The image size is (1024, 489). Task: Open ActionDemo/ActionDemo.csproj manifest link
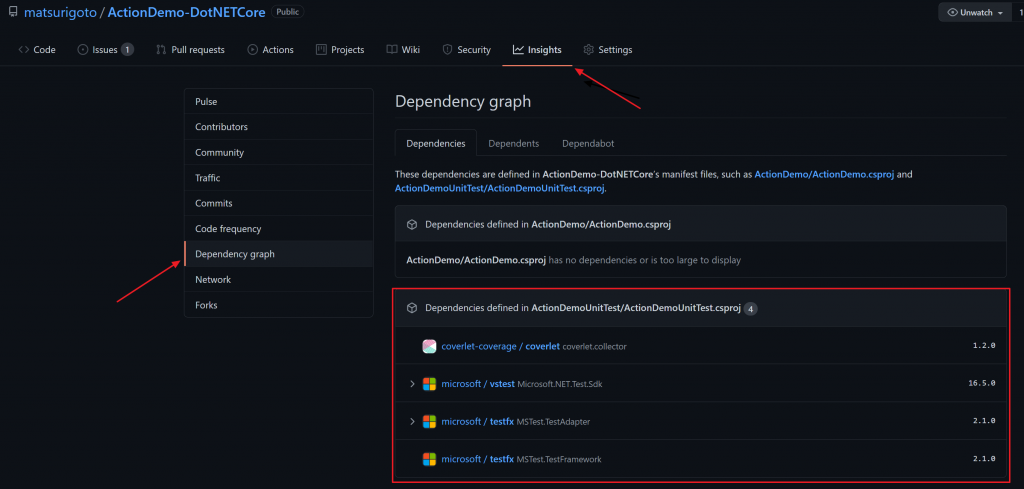point(824,175)
